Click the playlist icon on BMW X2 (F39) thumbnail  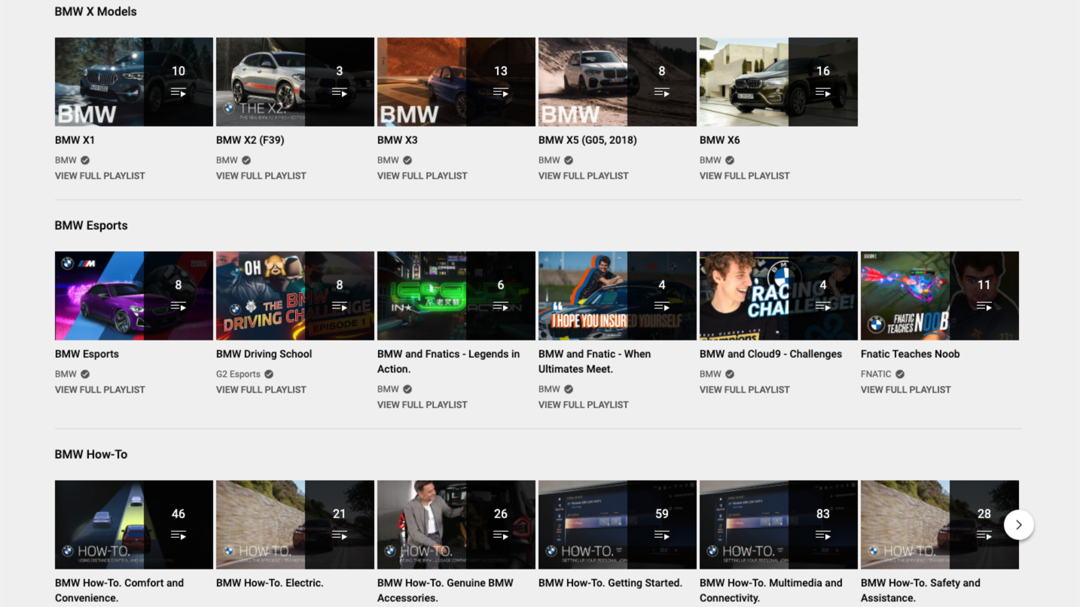(x=340, y=92)
